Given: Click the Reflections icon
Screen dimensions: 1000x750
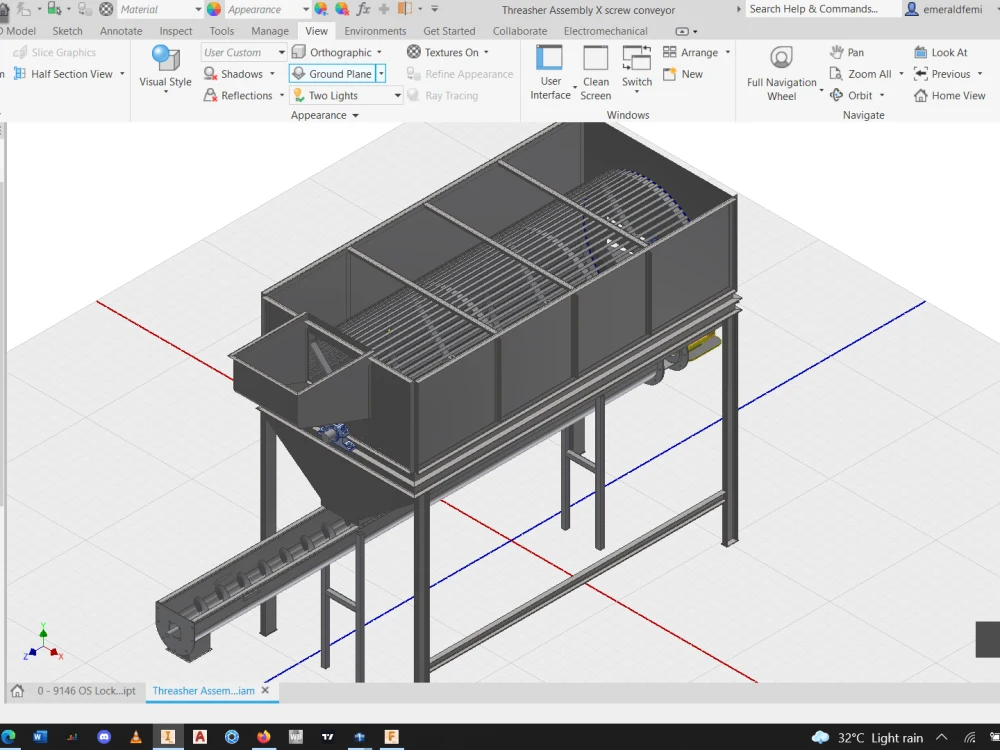Looking at the screenshot, I should tap(210, 96).
